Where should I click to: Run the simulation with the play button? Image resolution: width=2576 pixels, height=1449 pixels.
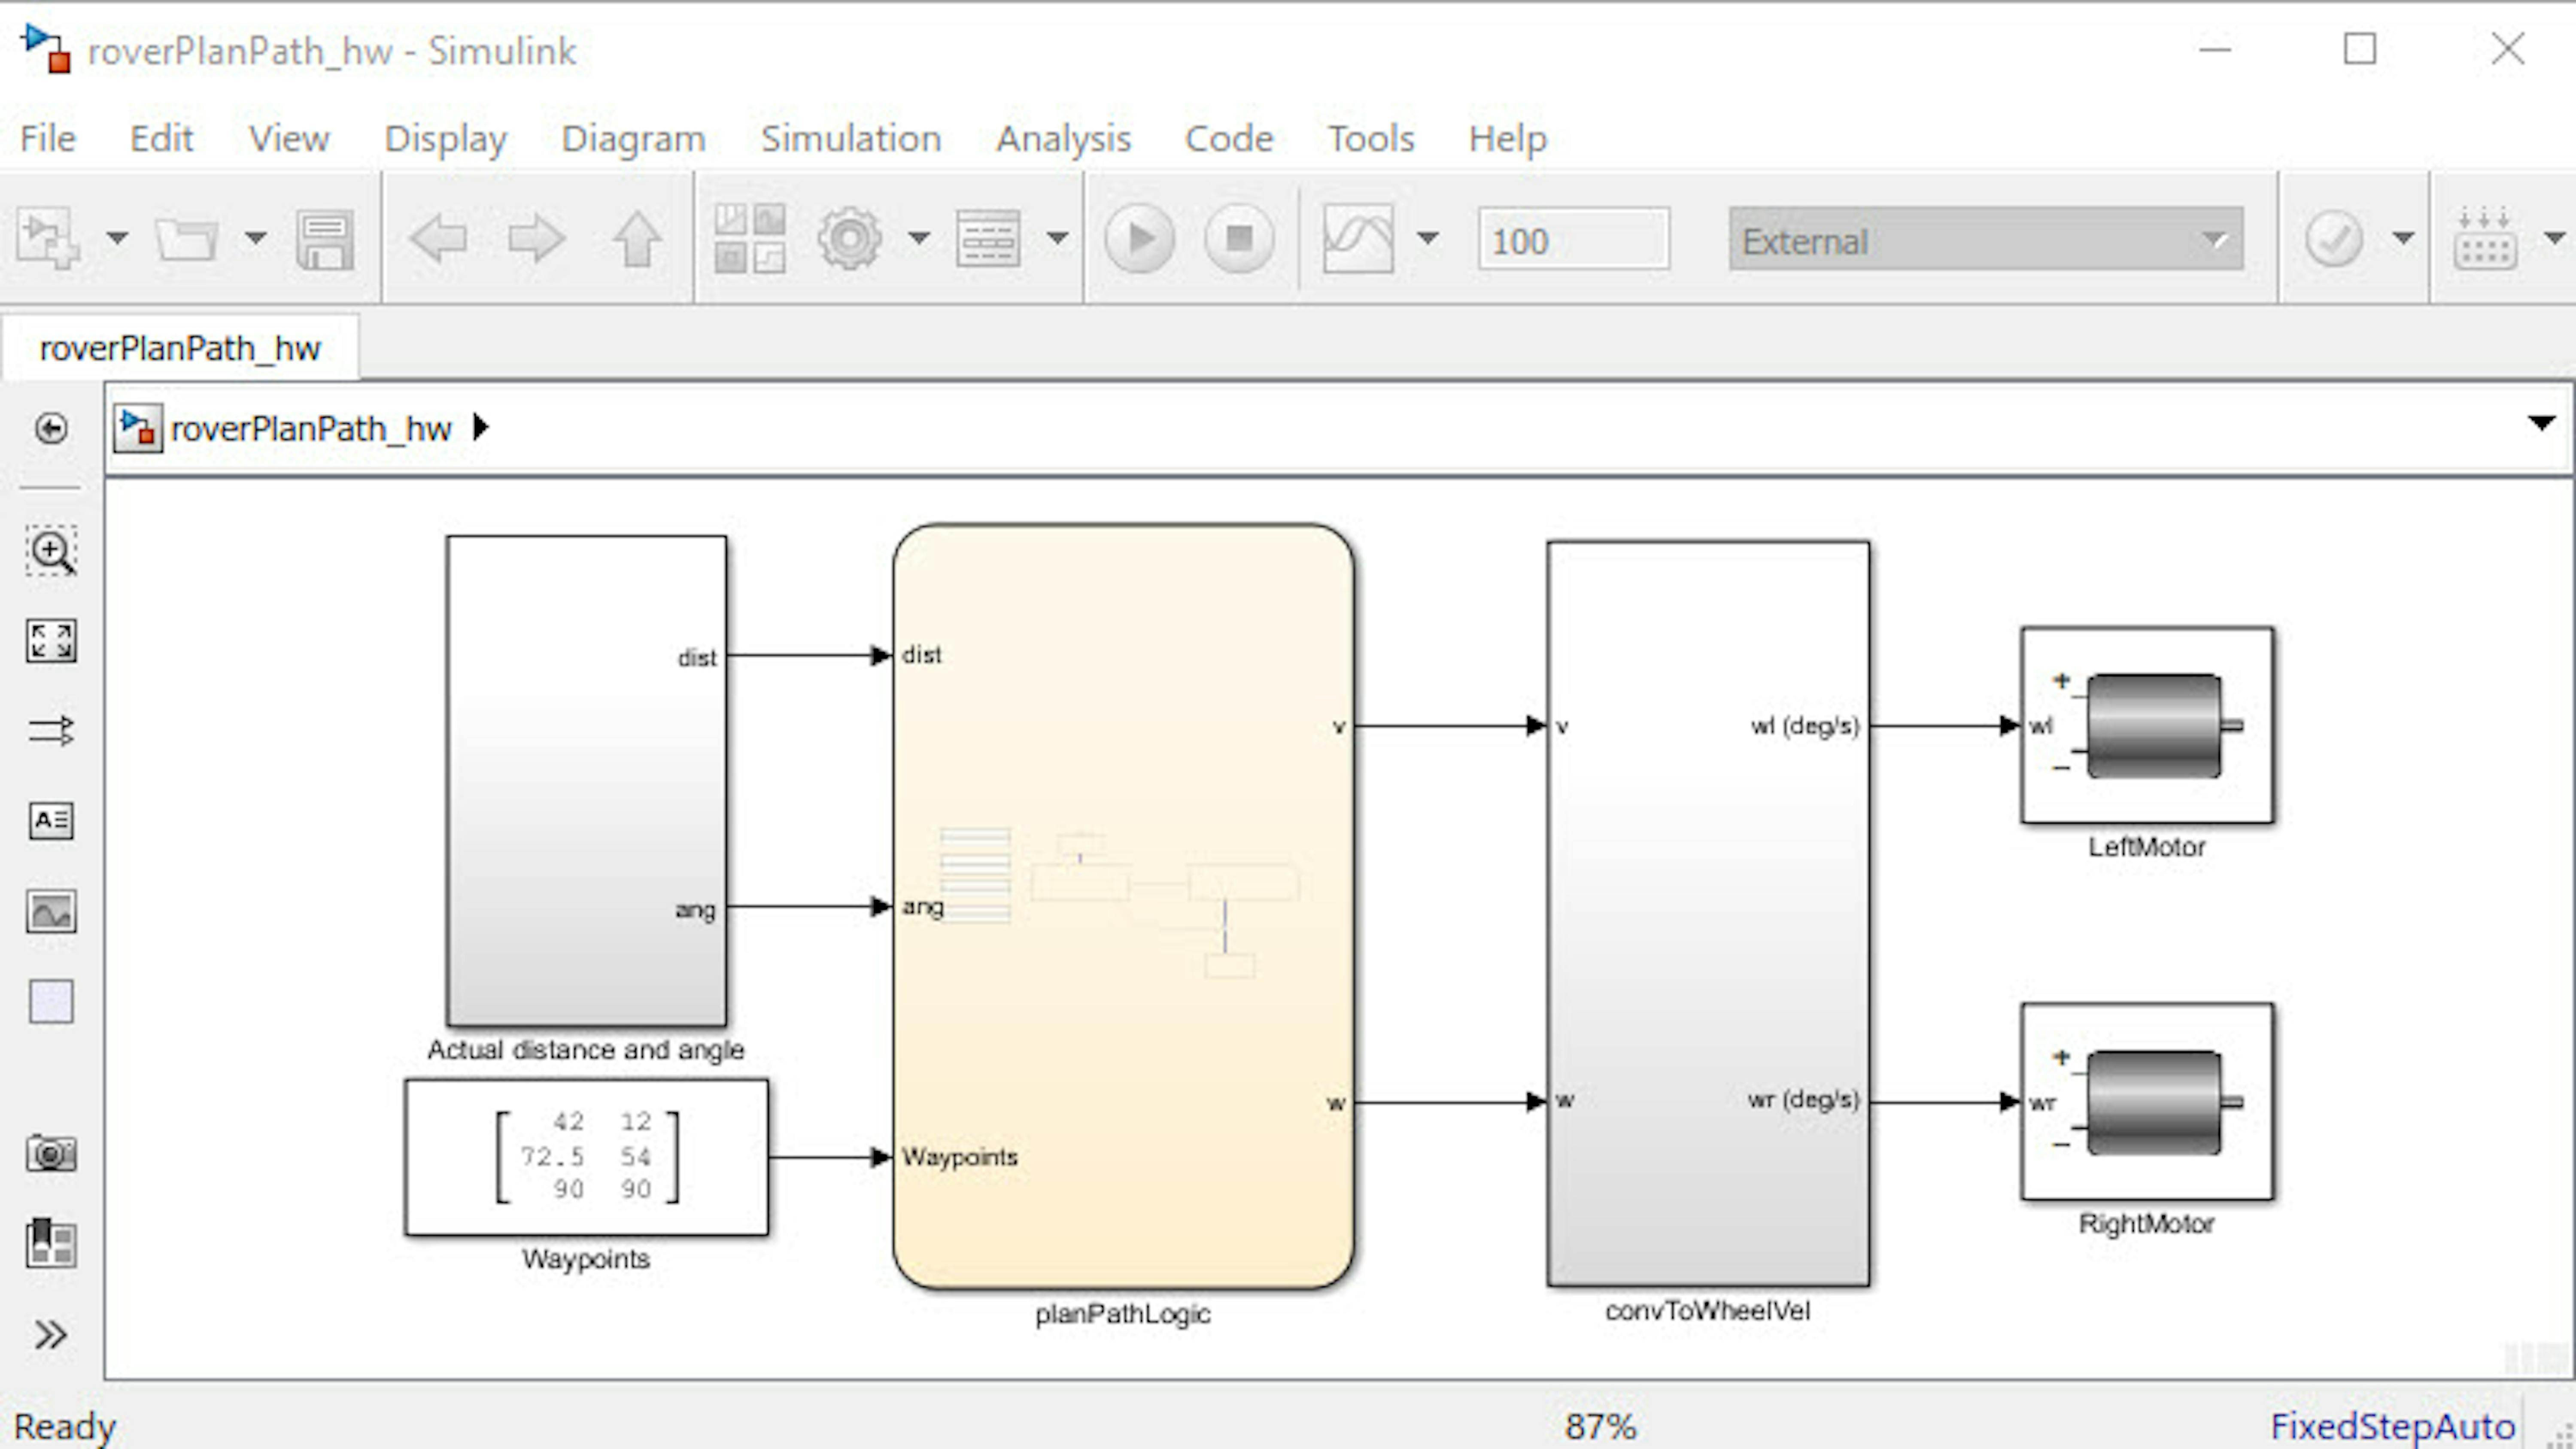pyautogui.click(x=1139, y=239)
